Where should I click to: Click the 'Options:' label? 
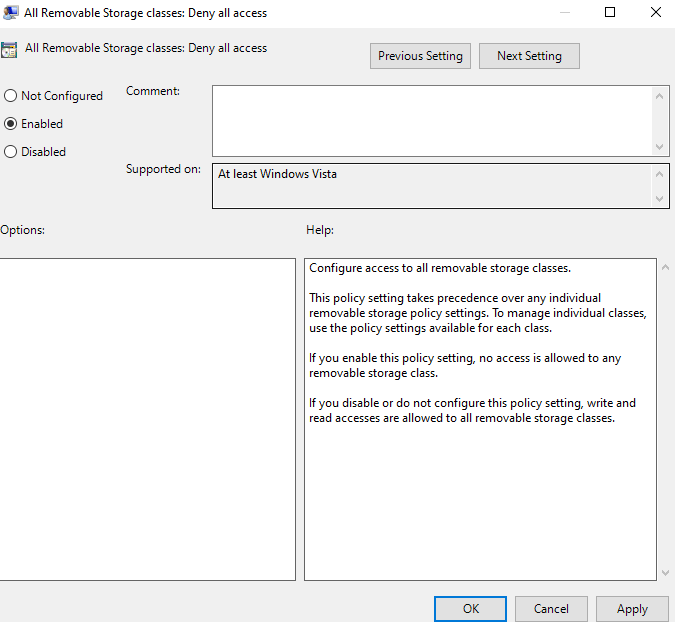pos(22,230)
